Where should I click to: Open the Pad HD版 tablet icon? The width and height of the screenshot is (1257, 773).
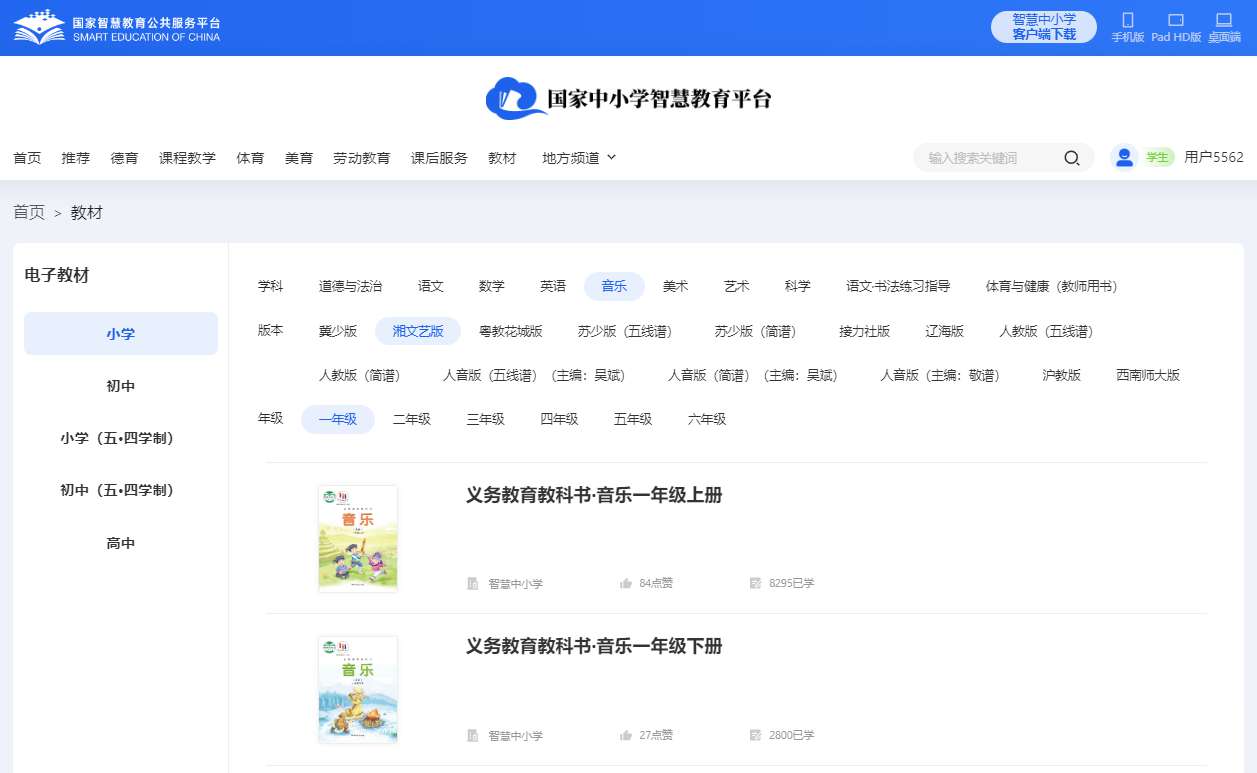tap(1176, 20)
